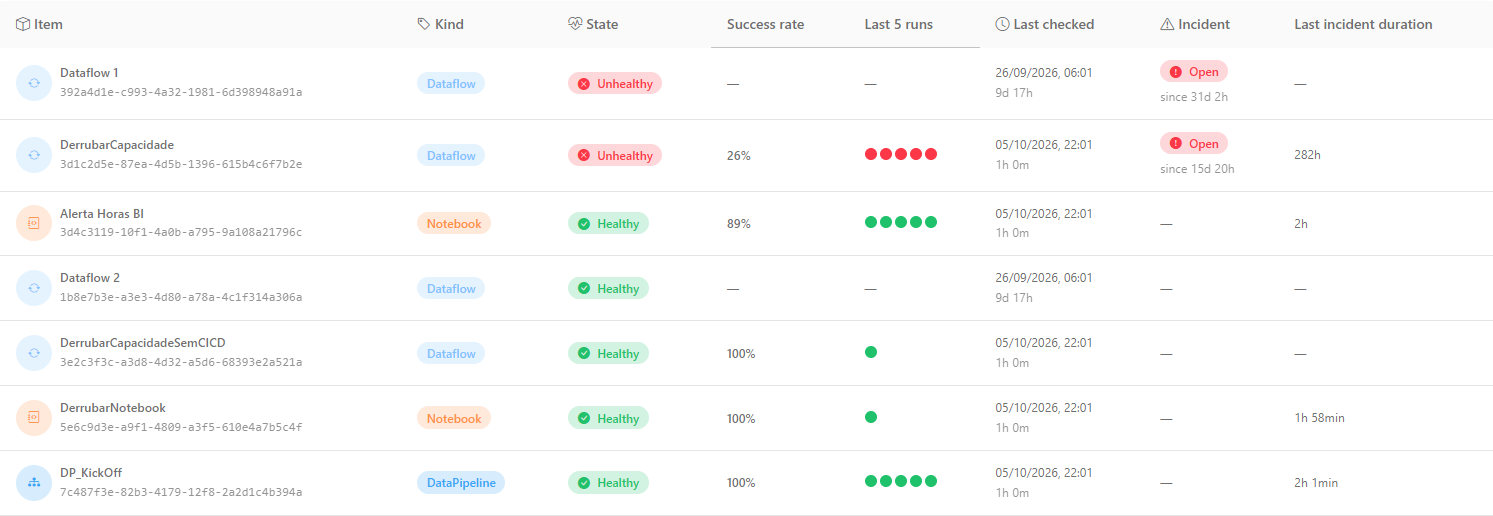This screenshot has height=516, width=1493.
Task: Click the DerrubarNotebook notebook icon
Action: pyautogui.click(x=33, y=418)
